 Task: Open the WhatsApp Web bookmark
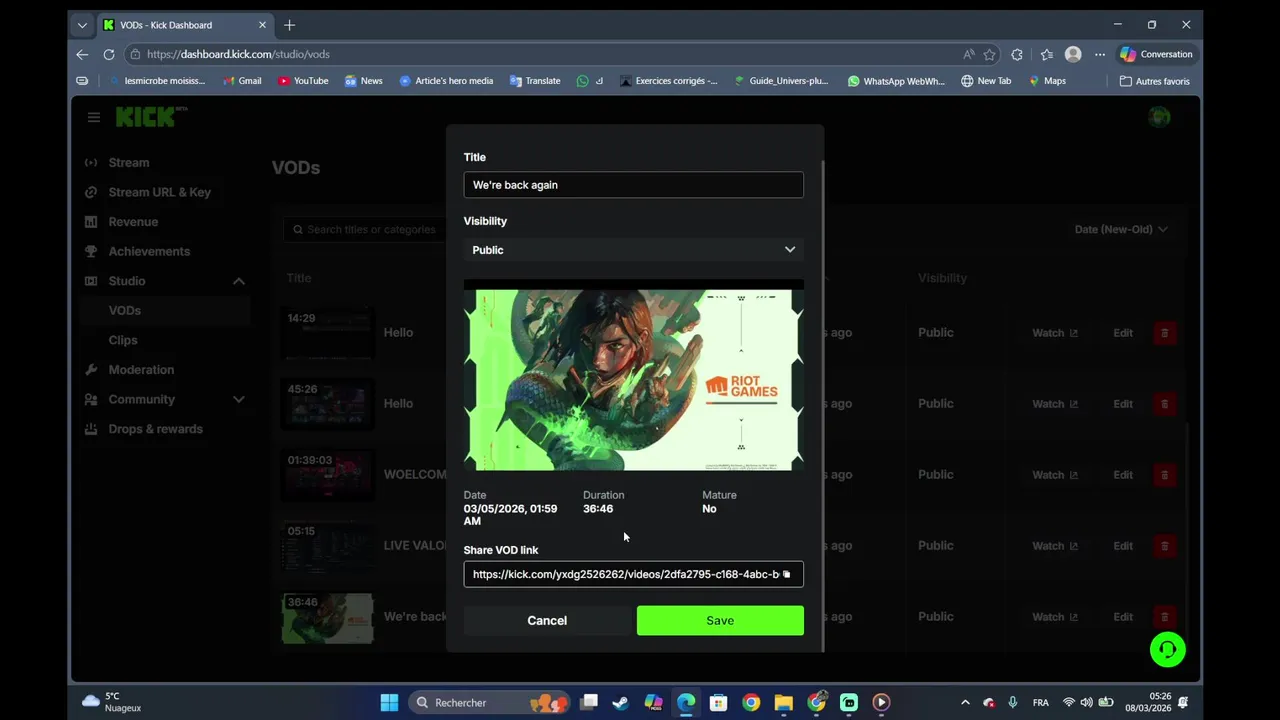[x=896, y=81]
